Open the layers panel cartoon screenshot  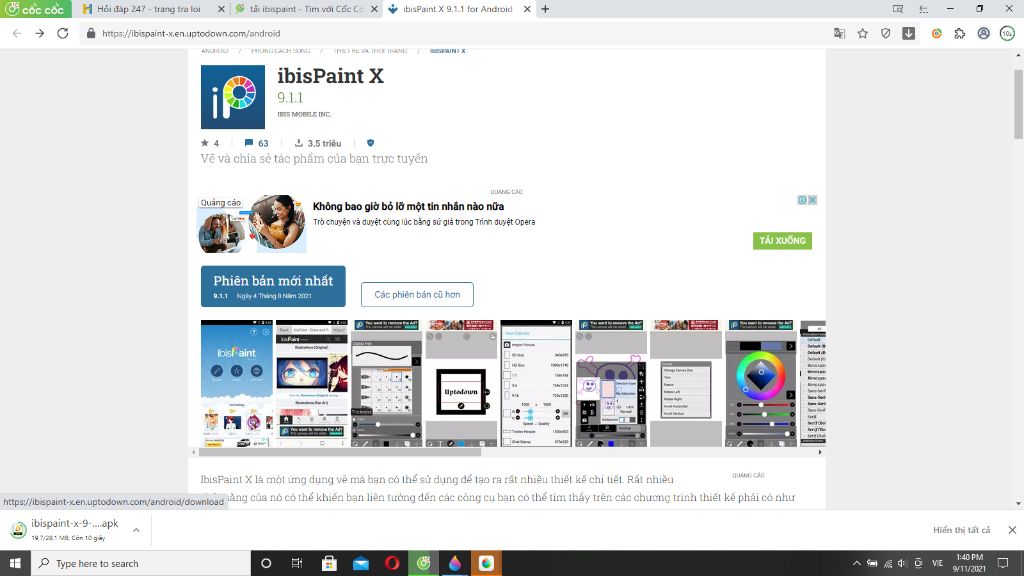pyautogui.click(x=611, y=383)
